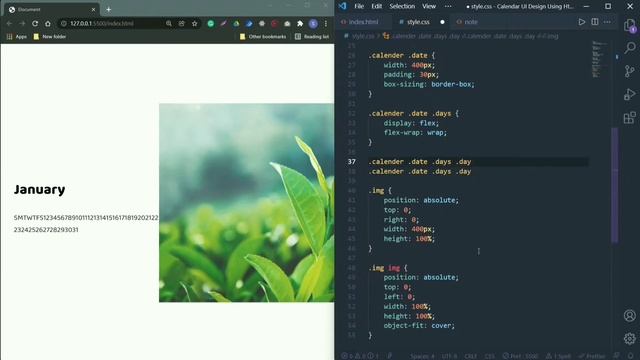Image resolution: width=640 pixels, height=360 pixels.
Task: Change indentation via Spaces: 4 status
Action: tap(422, 356)
